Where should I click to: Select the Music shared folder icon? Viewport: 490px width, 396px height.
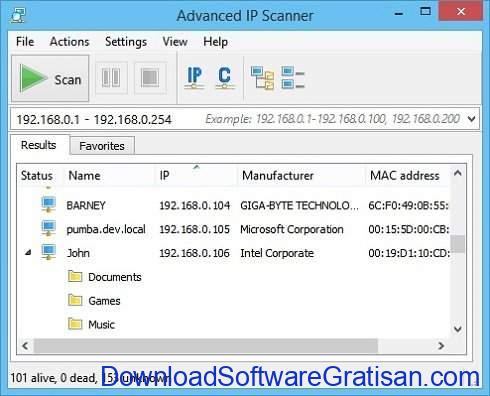tap(75, 324)
